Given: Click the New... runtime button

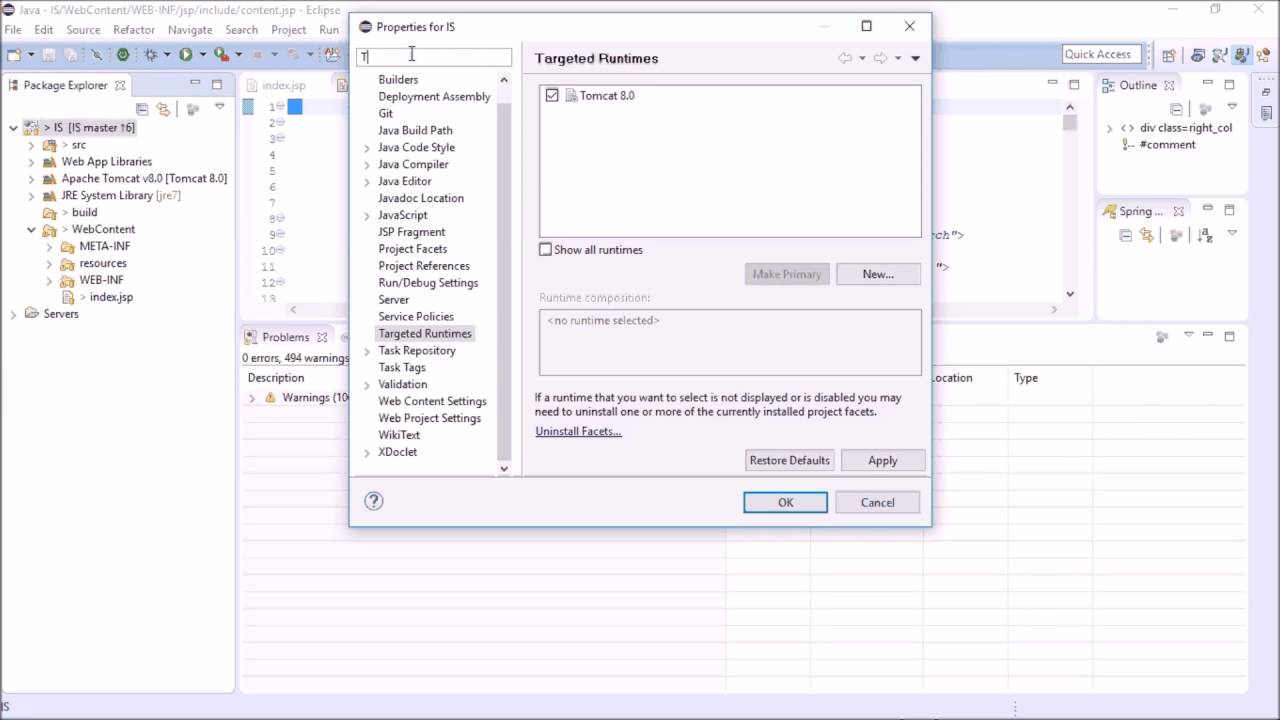Looking at the screenshot, I should [x=878, y=274].
